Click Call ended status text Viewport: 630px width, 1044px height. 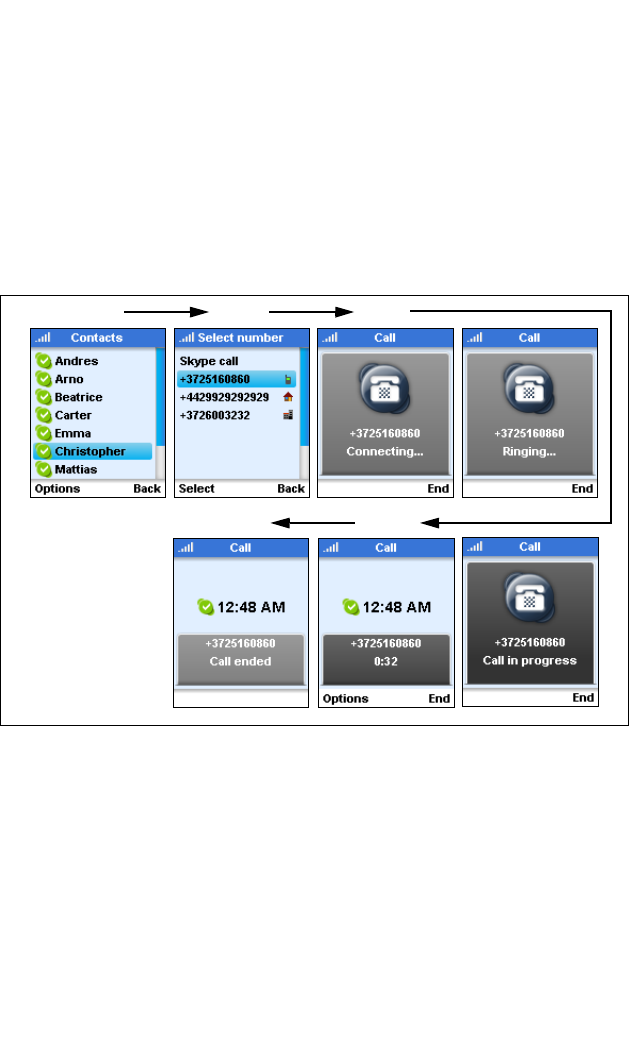(x=240, y=661)
